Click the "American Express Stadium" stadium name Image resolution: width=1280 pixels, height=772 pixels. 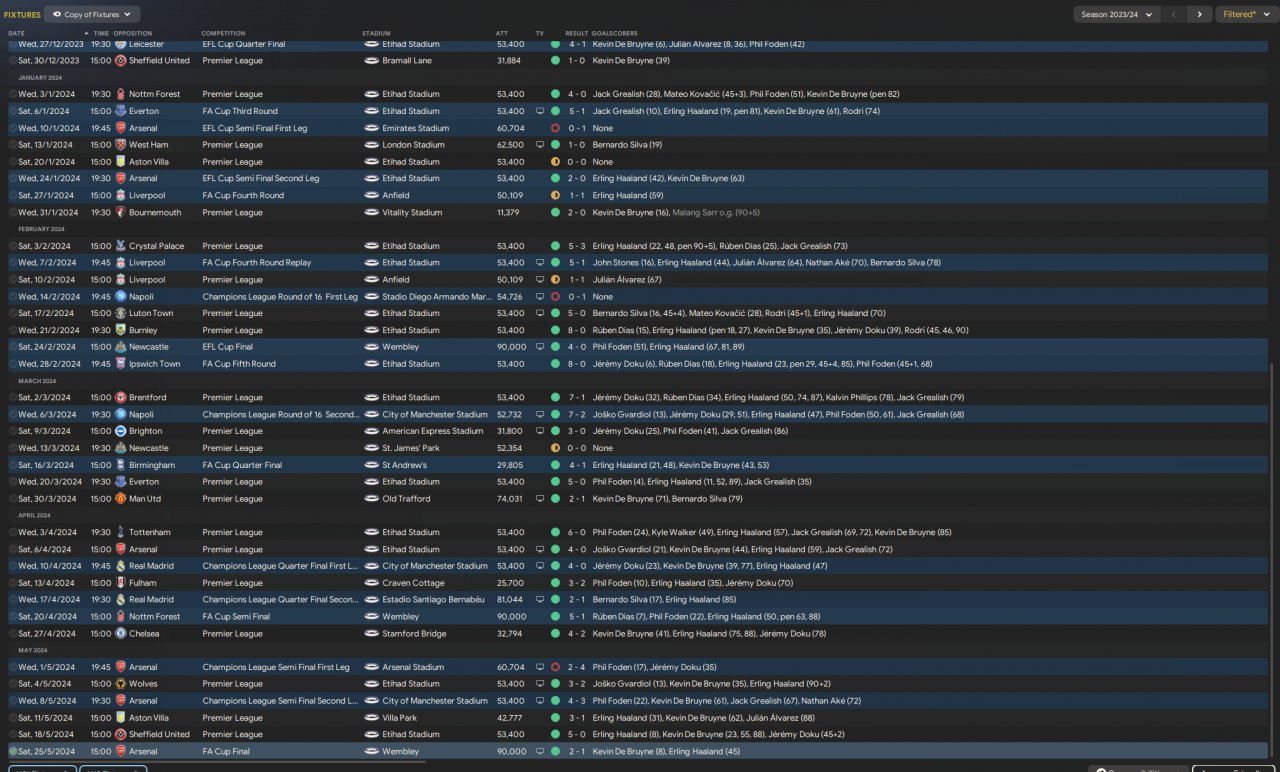tap(433, 431)
